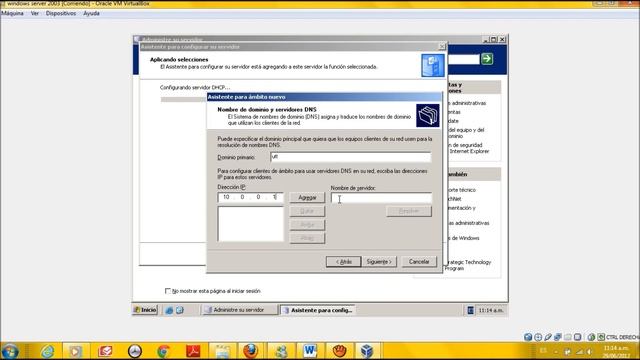
Task: Click the Arriba button
Action: tap(307, 224)
